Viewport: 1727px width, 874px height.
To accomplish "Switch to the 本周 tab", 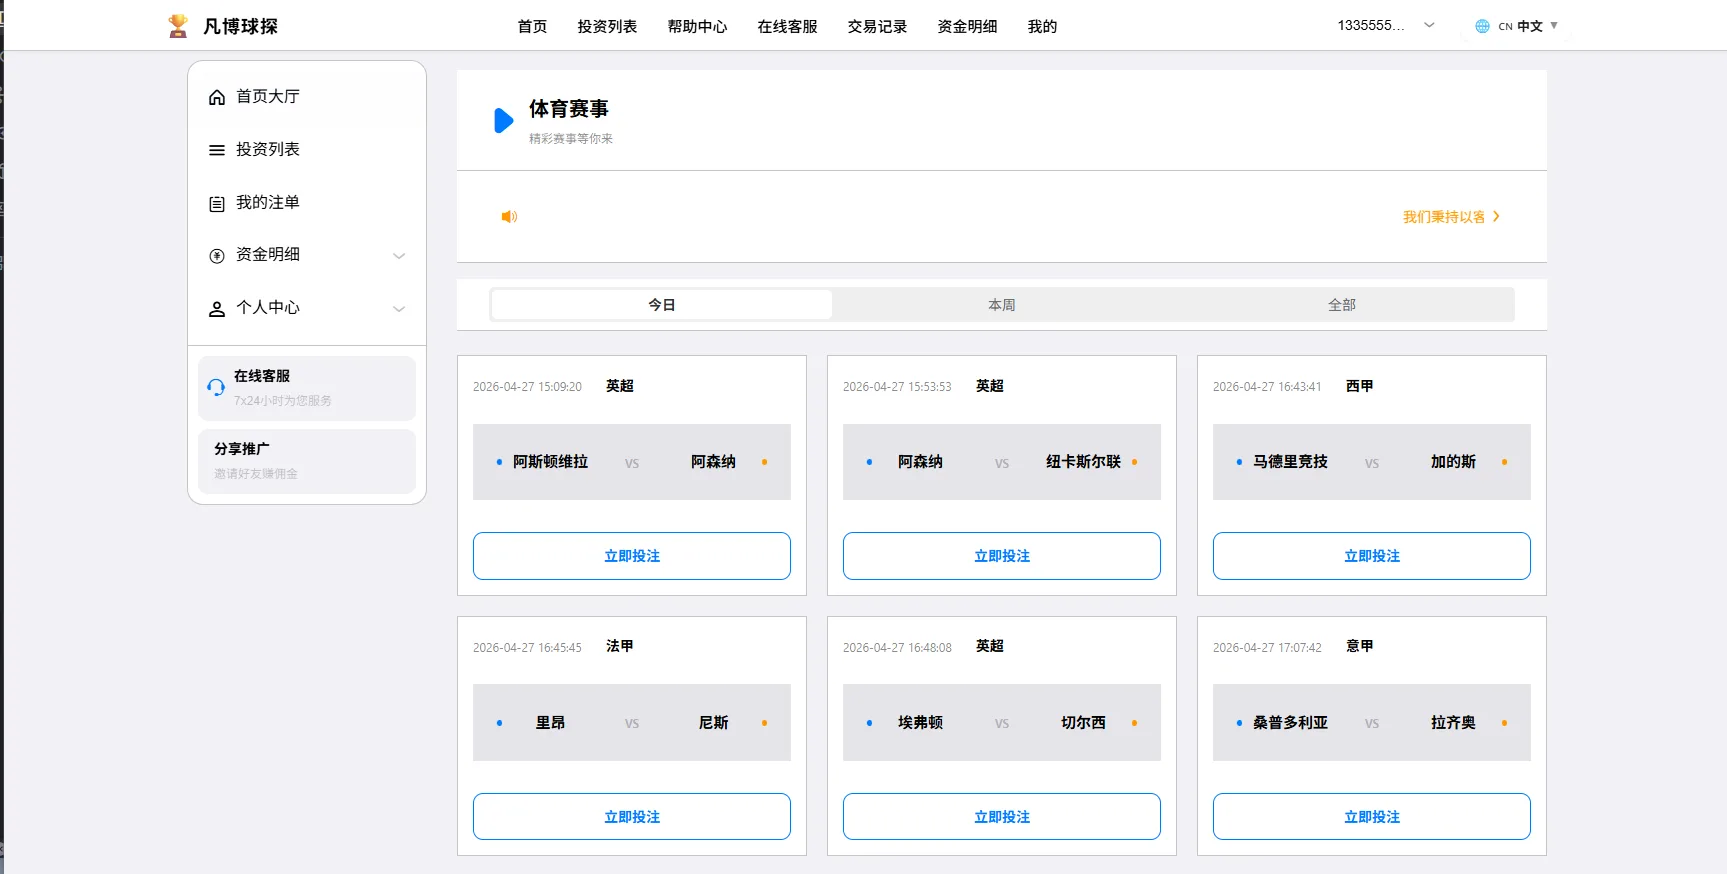I will point(1002,305).
